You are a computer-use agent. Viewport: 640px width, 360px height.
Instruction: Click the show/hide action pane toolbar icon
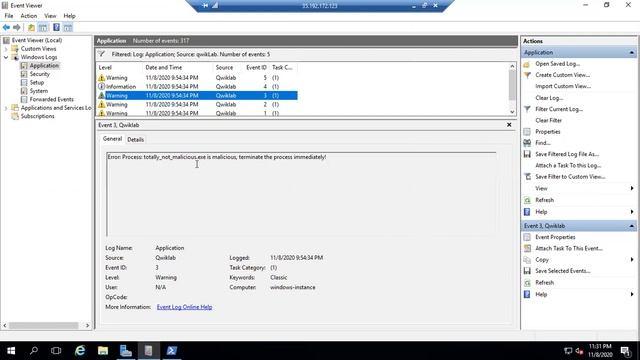tap(68, 27)
